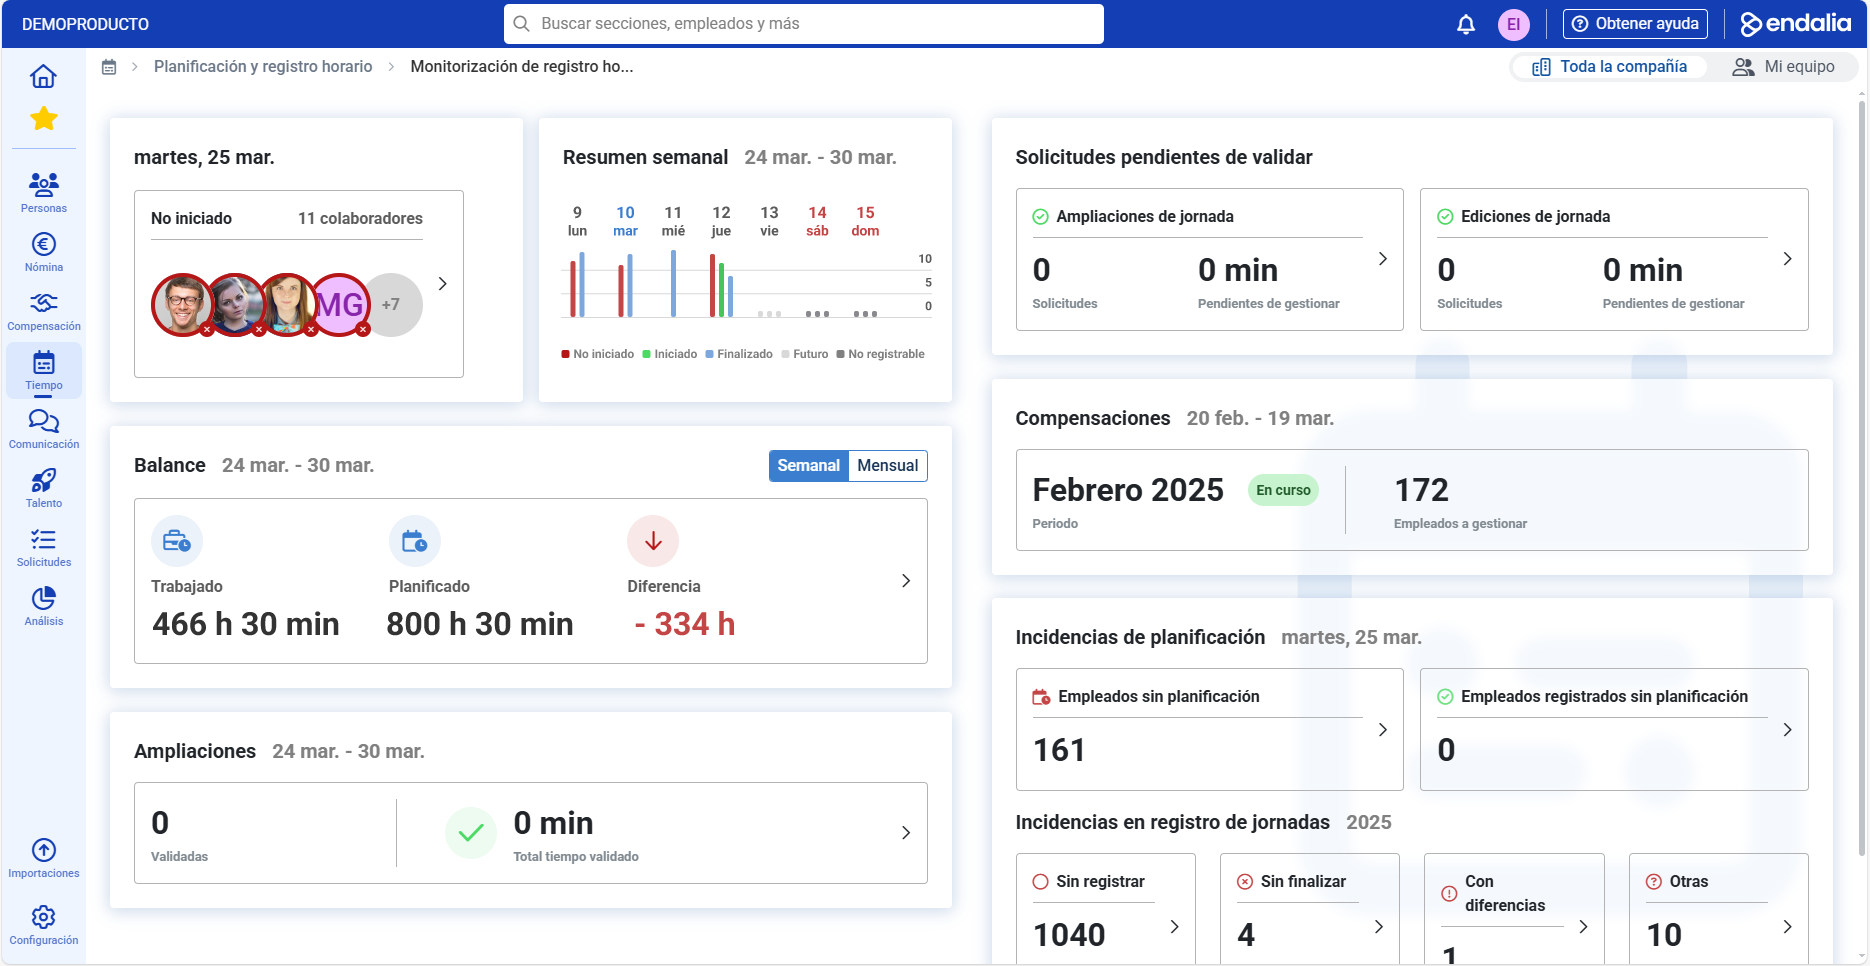
Task: Expand Ampliaciones validadas chevron
Action: [x=906, y=833]
